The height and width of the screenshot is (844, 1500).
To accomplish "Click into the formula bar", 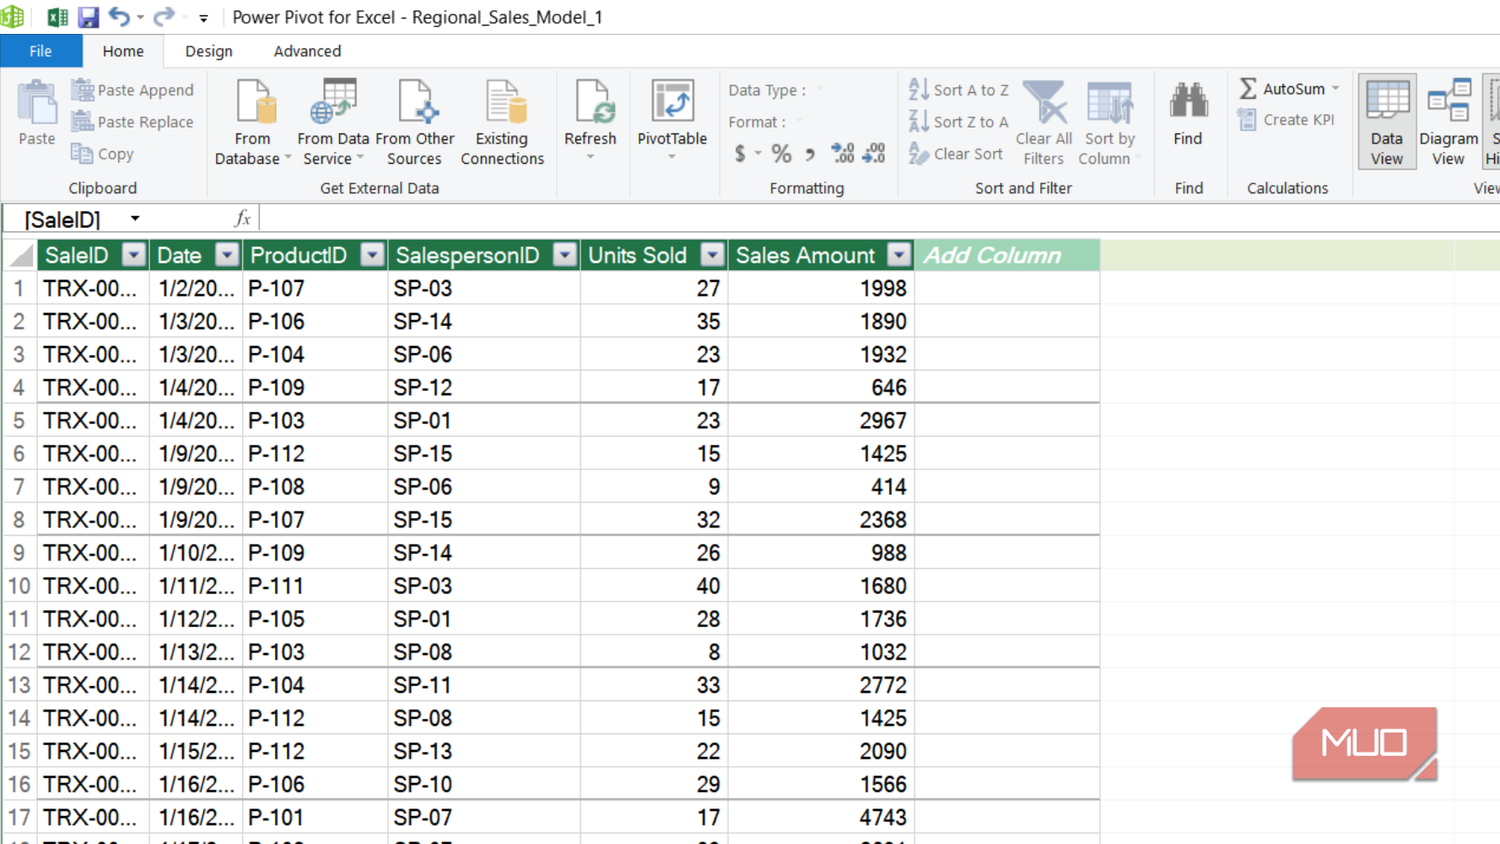I will [880, 218].
